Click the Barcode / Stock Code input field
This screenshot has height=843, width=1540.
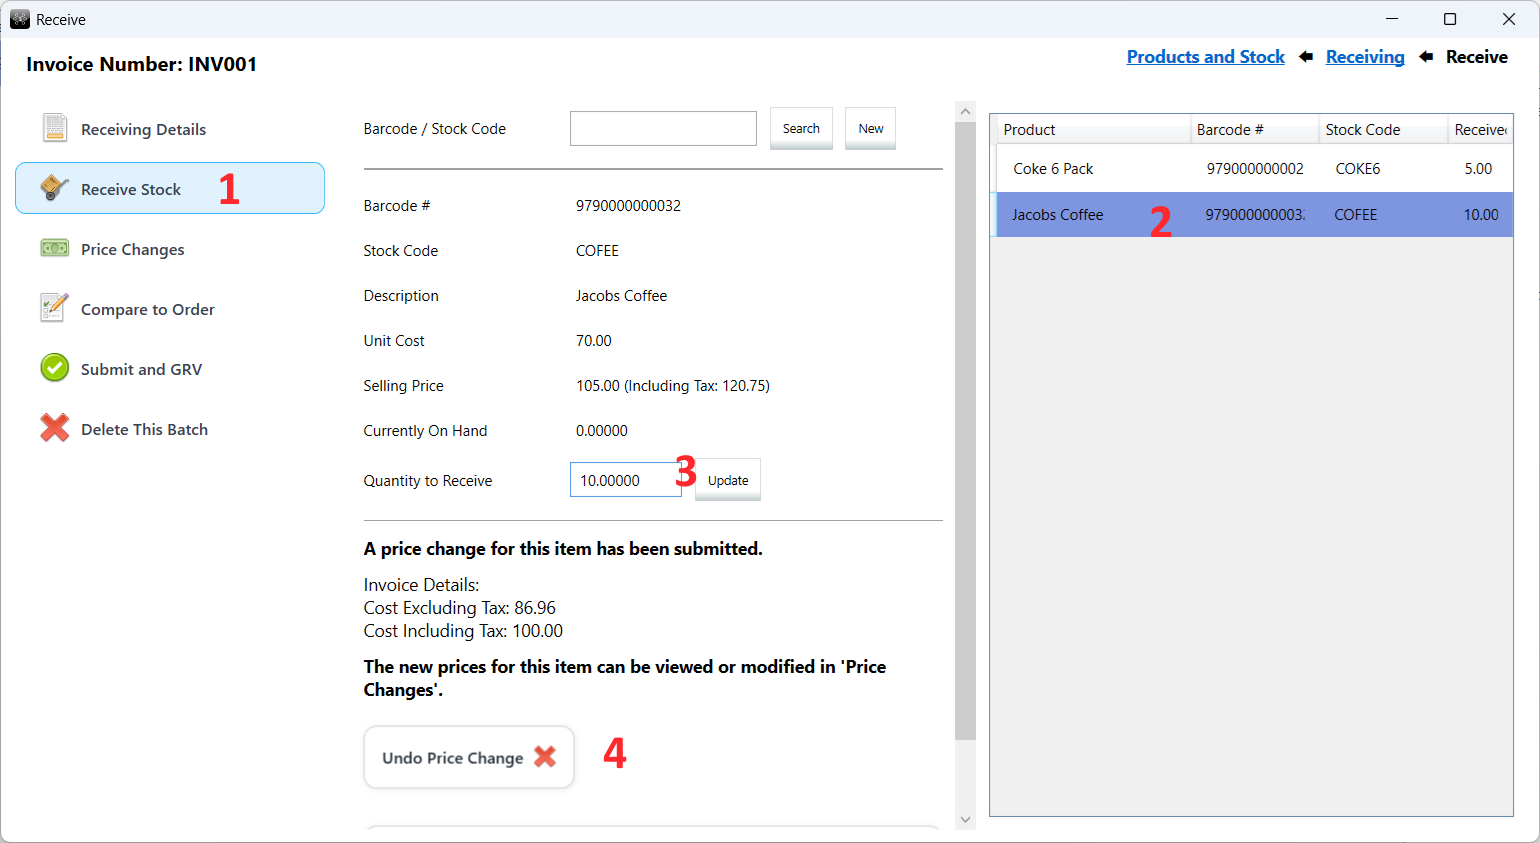click(663, 128)
